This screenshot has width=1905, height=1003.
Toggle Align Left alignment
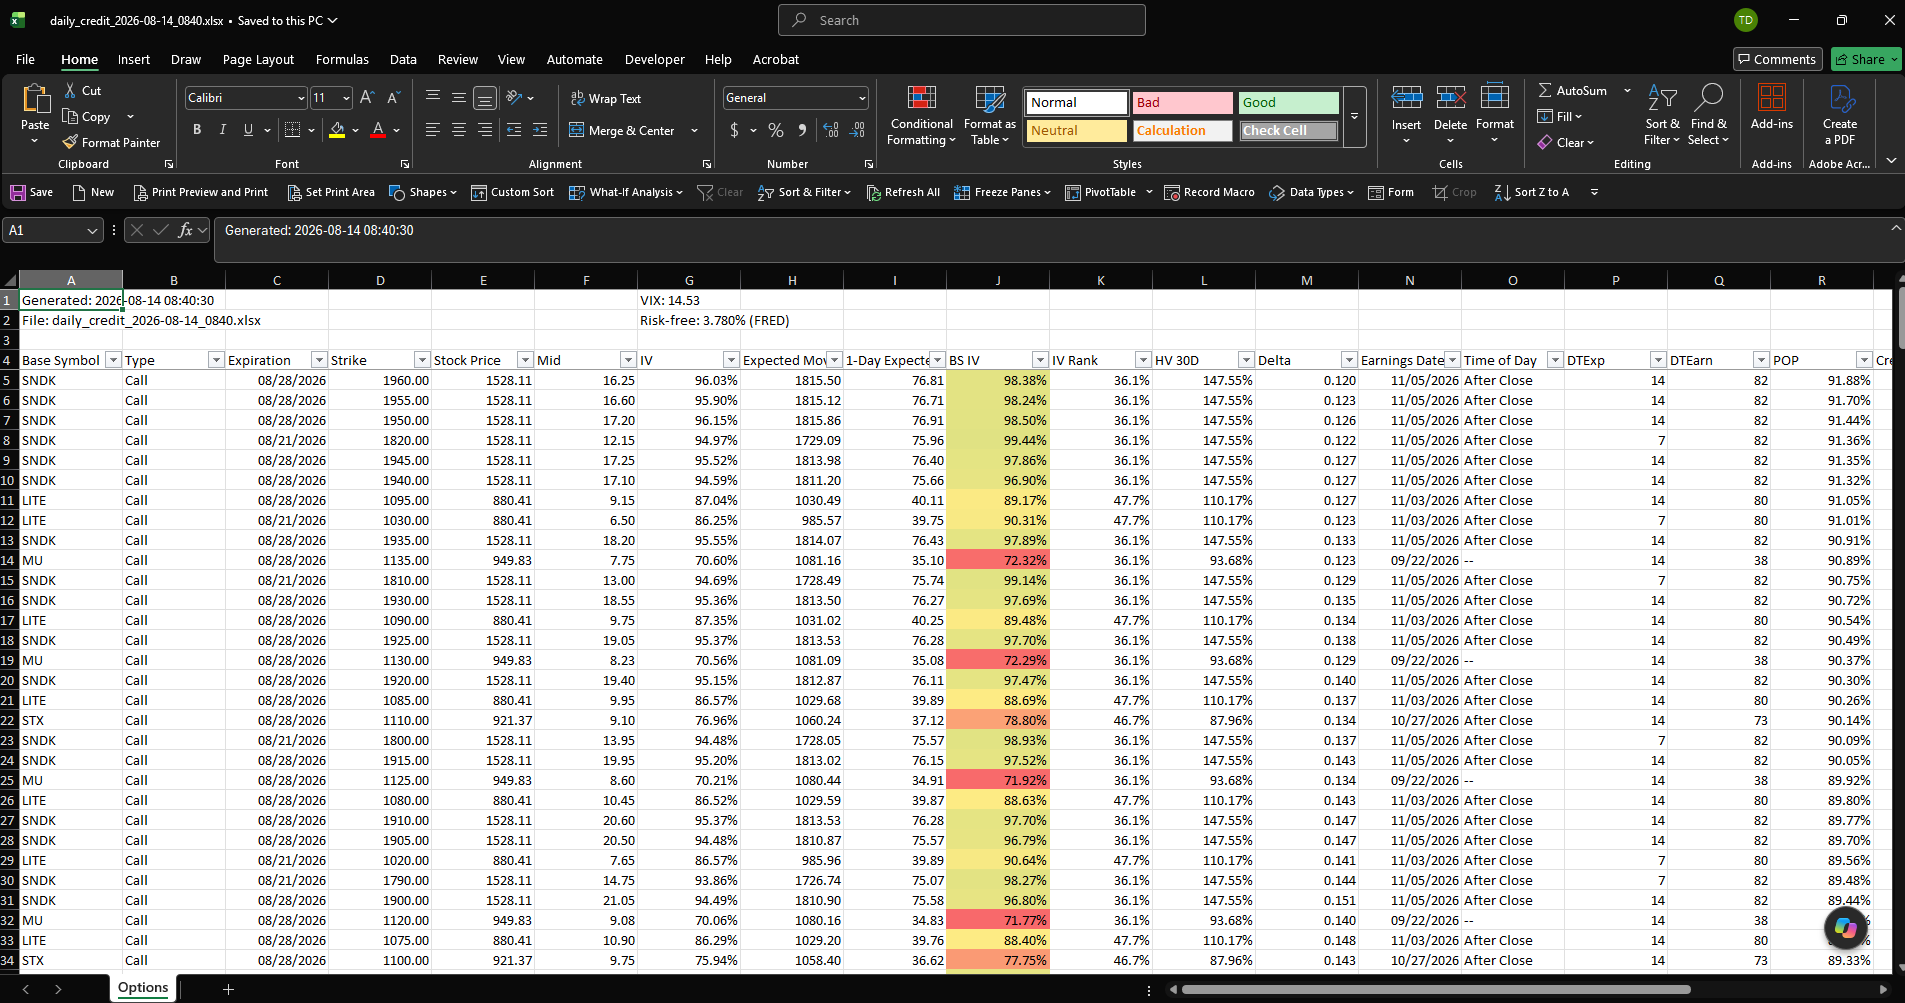(433, 130)
